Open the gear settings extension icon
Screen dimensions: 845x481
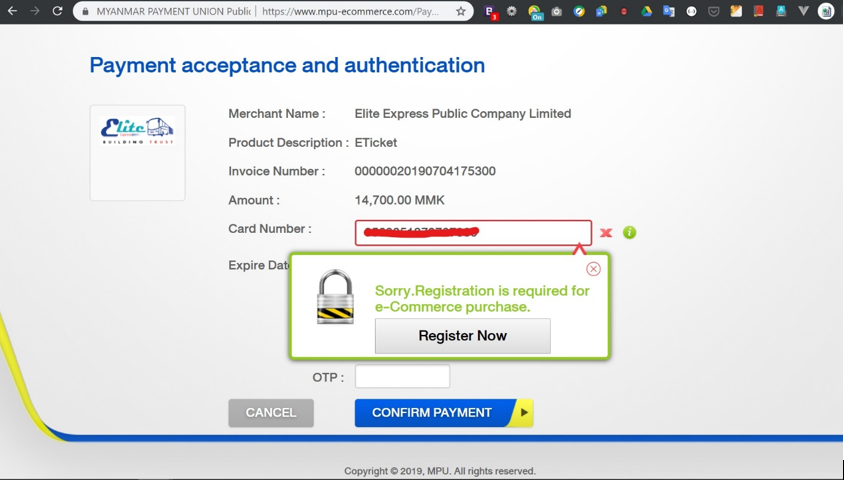tap(512, 11)
